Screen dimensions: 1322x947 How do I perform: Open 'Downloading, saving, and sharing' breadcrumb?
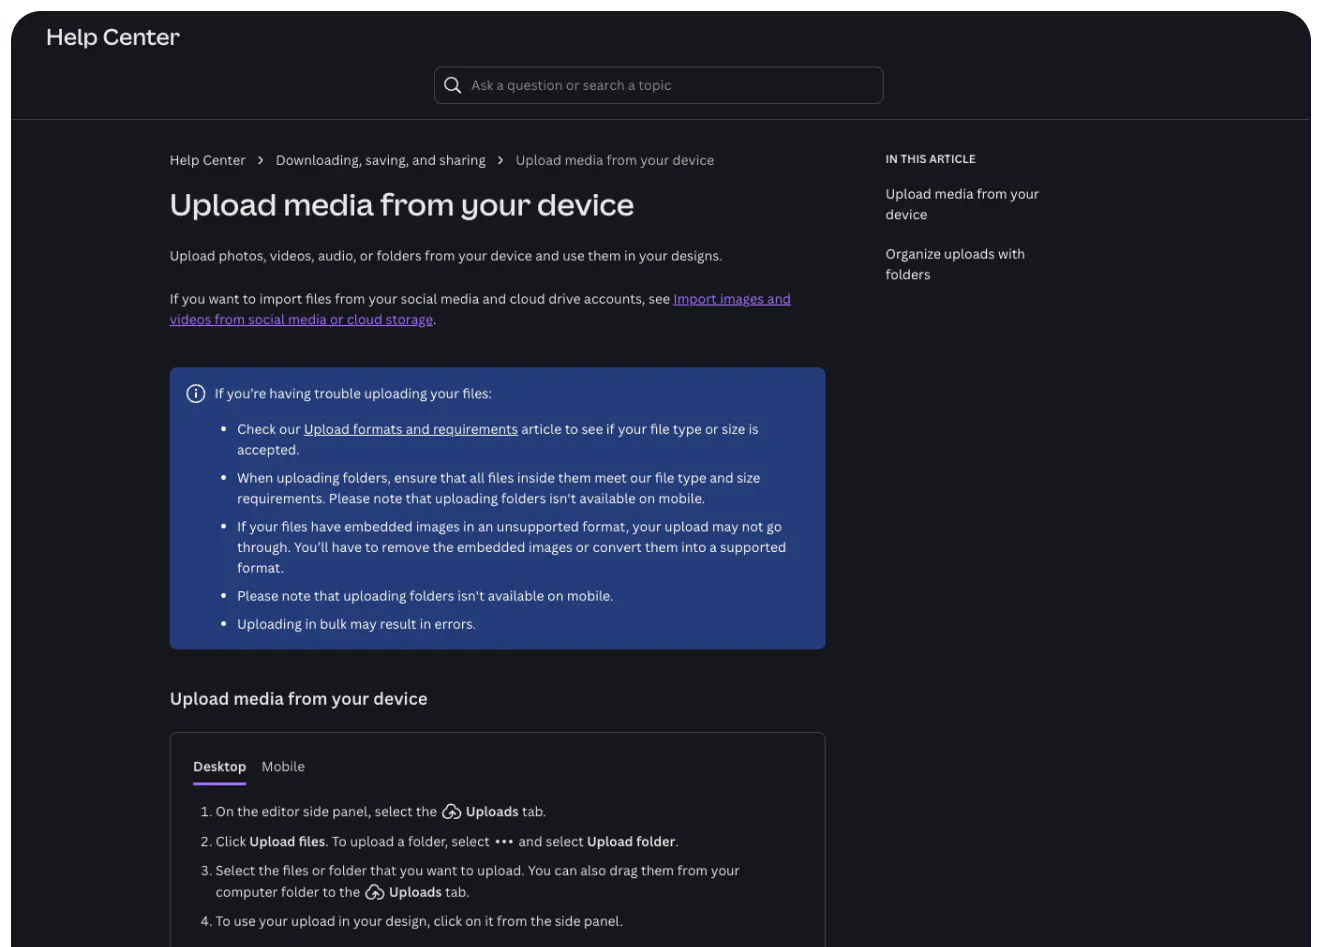click(x=380, y=160)
